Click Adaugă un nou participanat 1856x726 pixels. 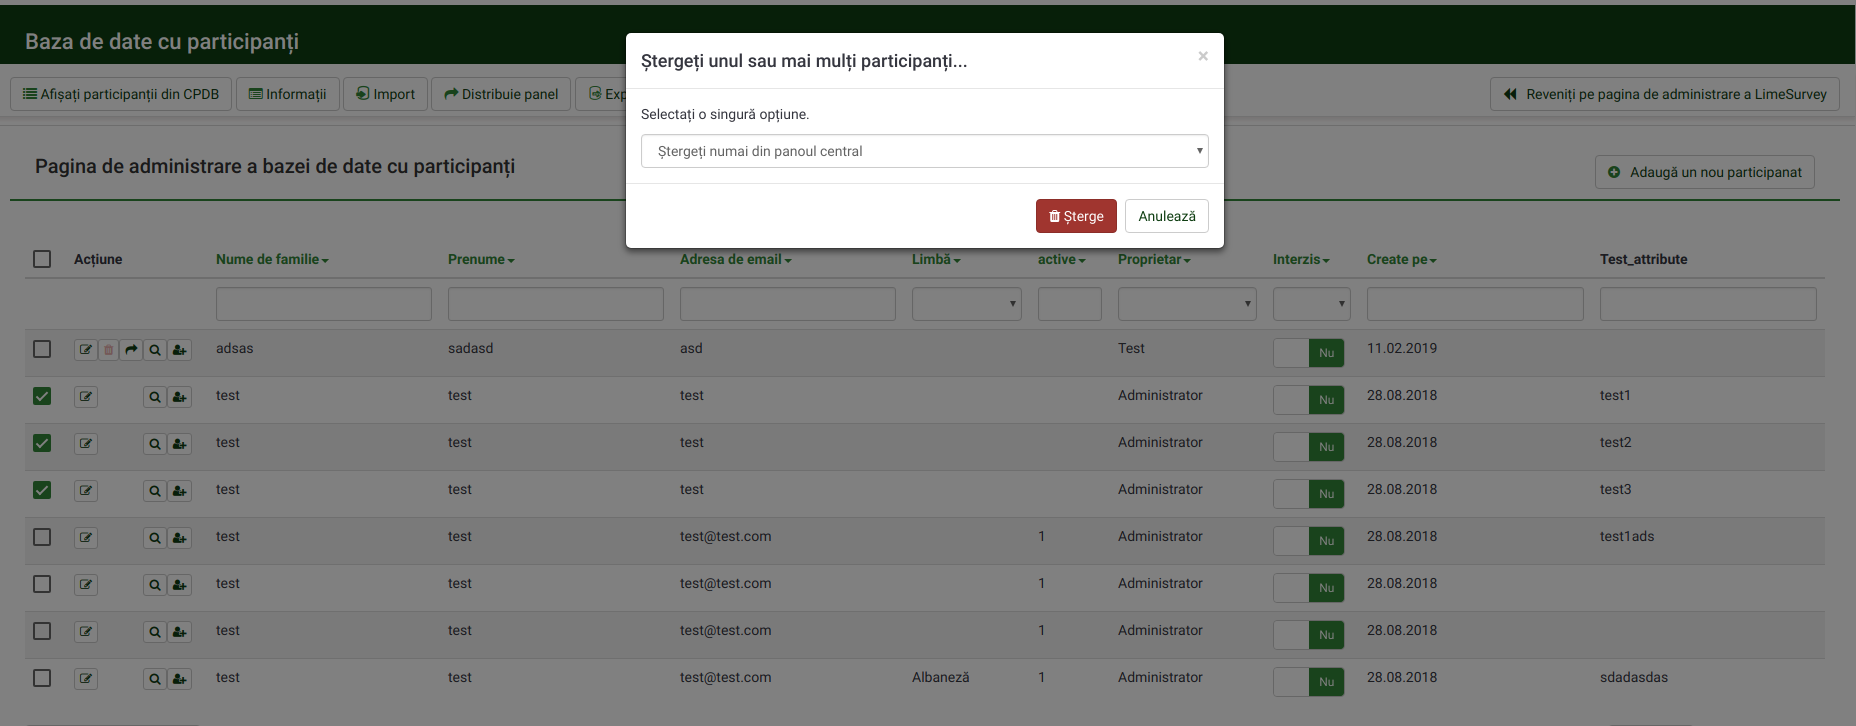[1705, 172]
